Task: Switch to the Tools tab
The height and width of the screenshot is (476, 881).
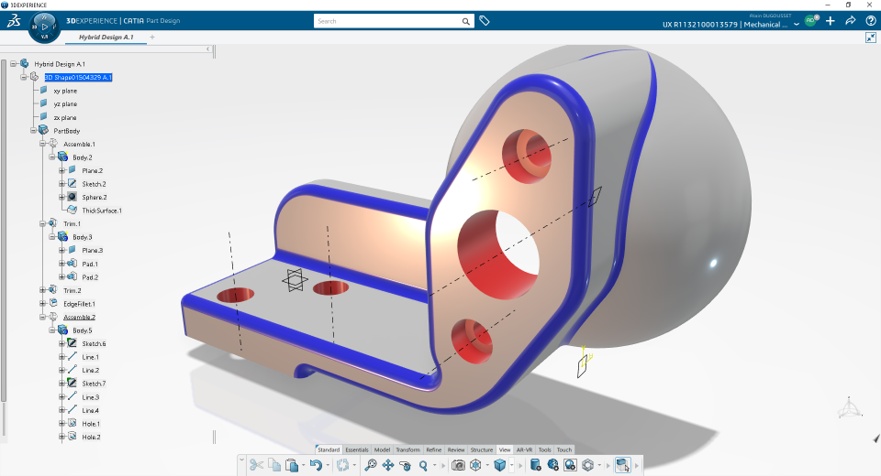Action: [x=545, y=450]
